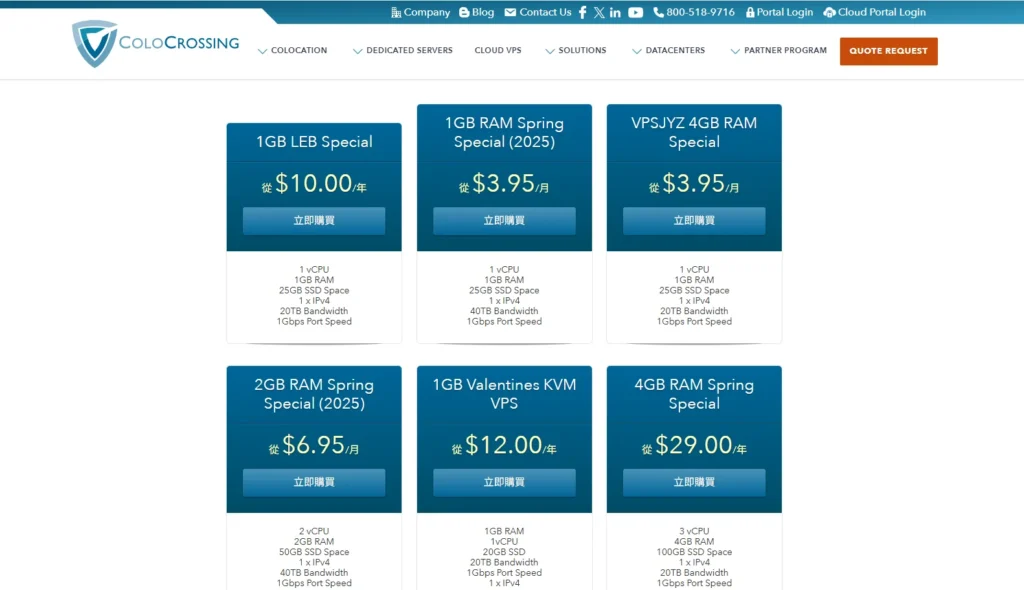Buy the 4GB RAM Spring Special
This screenshot has width=1024, height=590.
(x=694, y=482)
